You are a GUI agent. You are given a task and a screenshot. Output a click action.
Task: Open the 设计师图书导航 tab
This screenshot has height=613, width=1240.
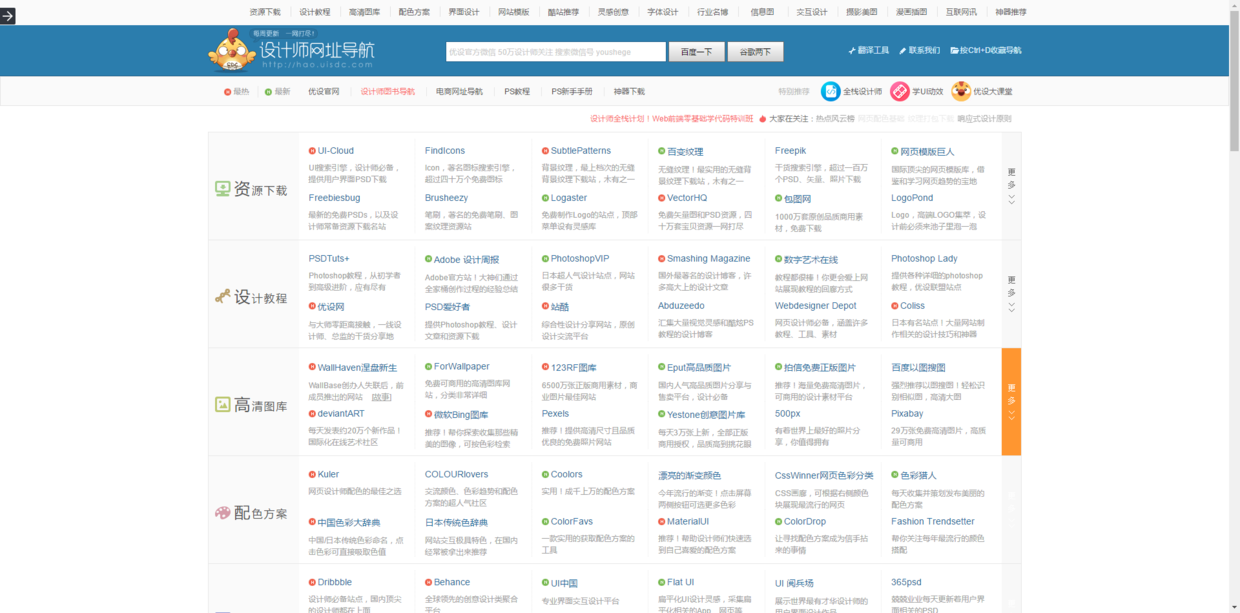(388, 91)
